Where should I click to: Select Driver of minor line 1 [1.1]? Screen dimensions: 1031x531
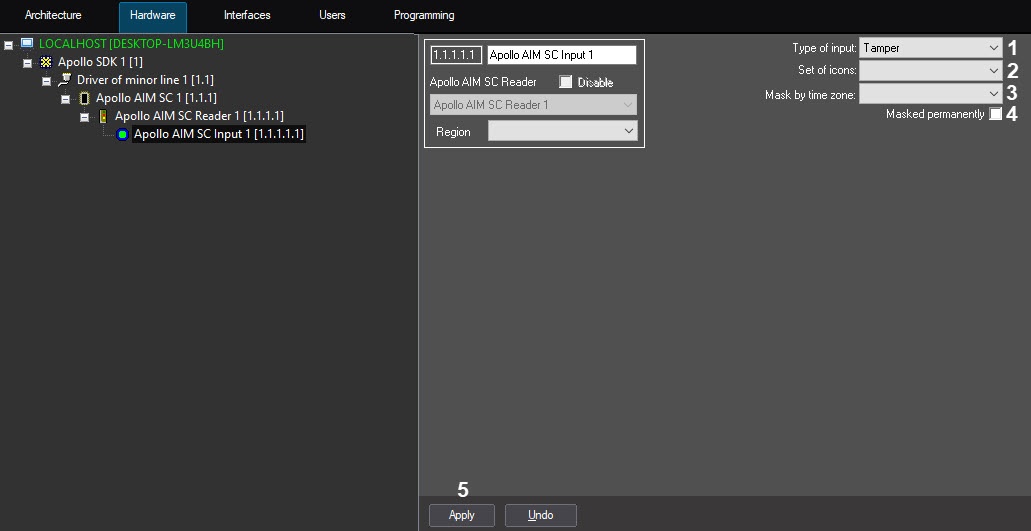(145, 80)
